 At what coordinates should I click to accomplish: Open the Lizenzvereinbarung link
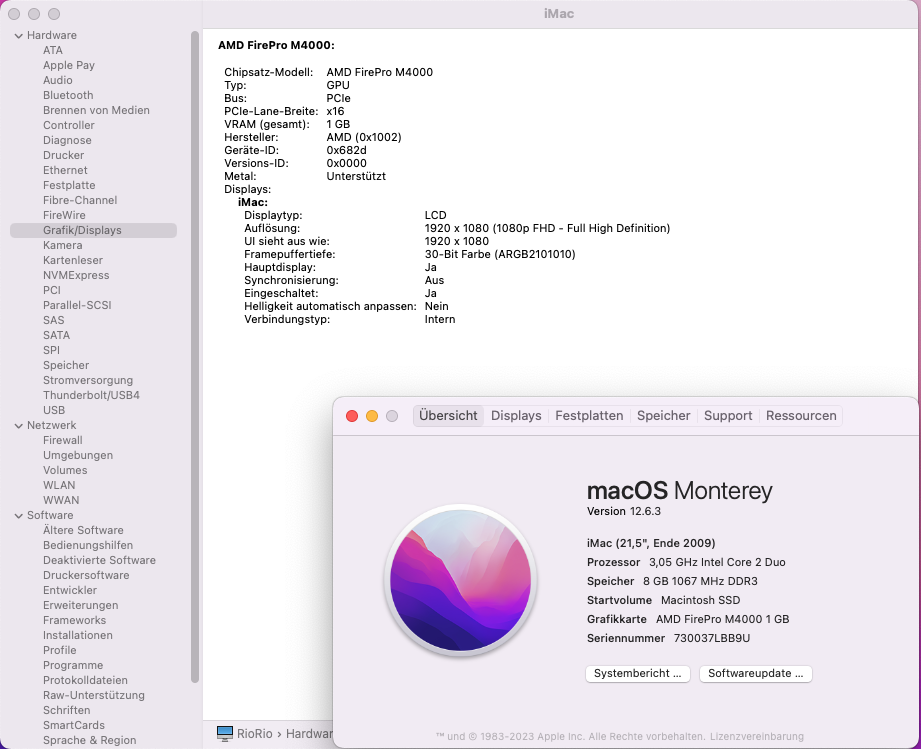[757, 737]
